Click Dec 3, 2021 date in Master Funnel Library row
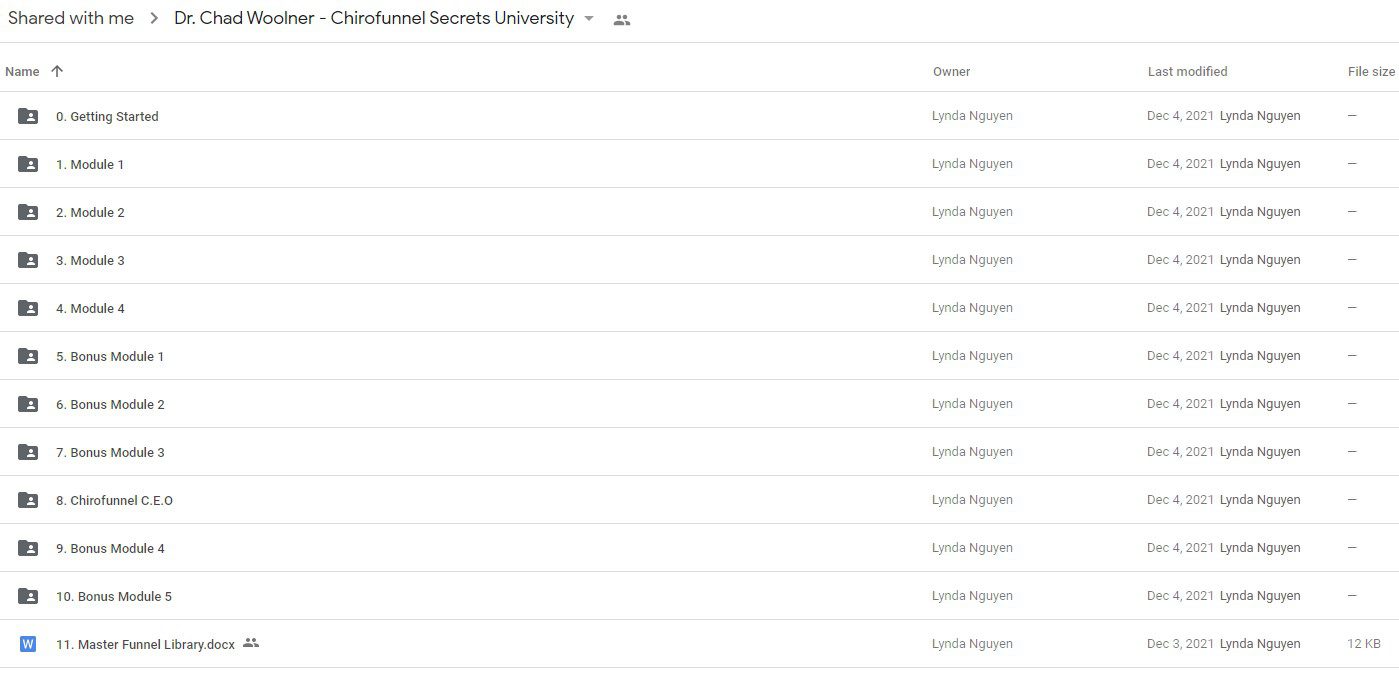This screenshot has width=1399, height=675. tap(1180, 644)
